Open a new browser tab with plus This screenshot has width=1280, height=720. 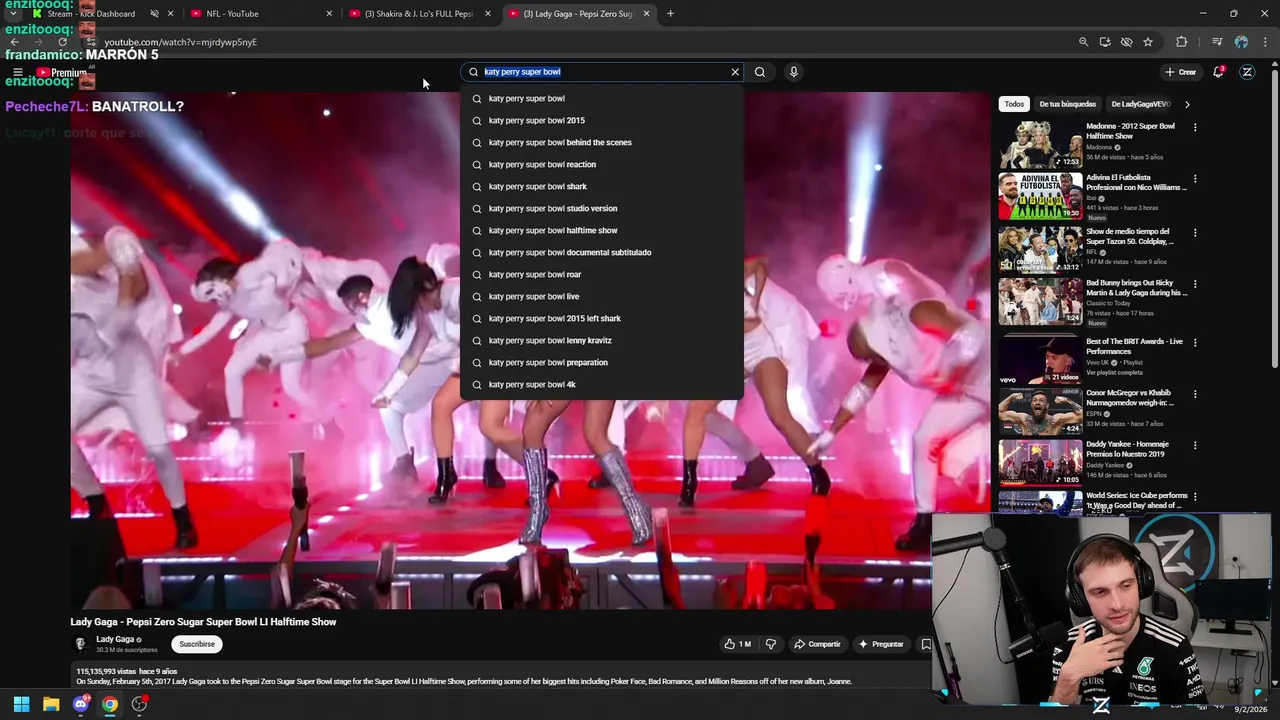(670, 14)
